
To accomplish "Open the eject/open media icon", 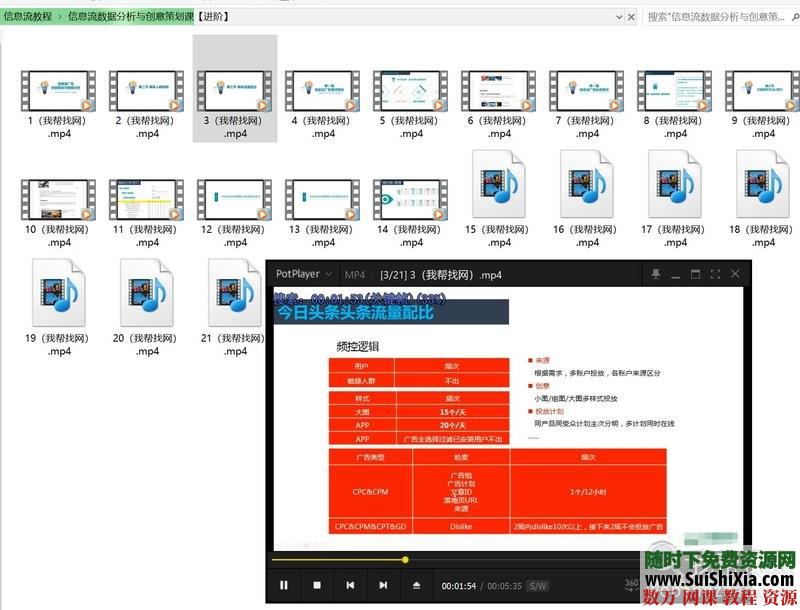I will 416,585.
